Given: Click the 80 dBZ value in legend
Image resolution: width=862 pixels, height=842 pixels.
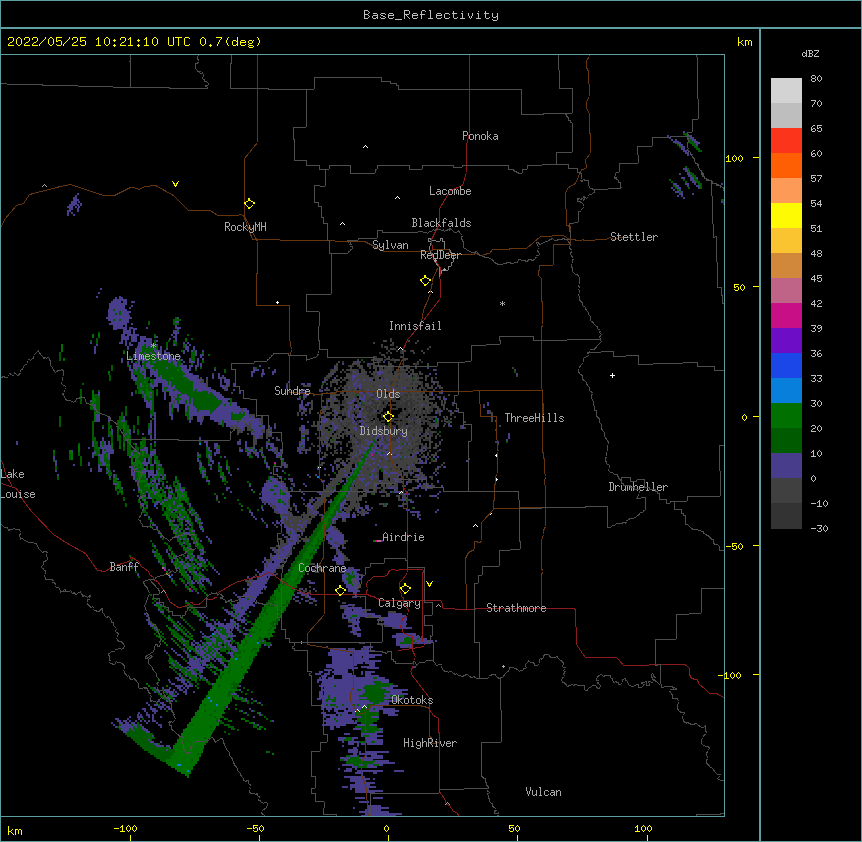Looking at the screenshot, I should tap(816, 79).
